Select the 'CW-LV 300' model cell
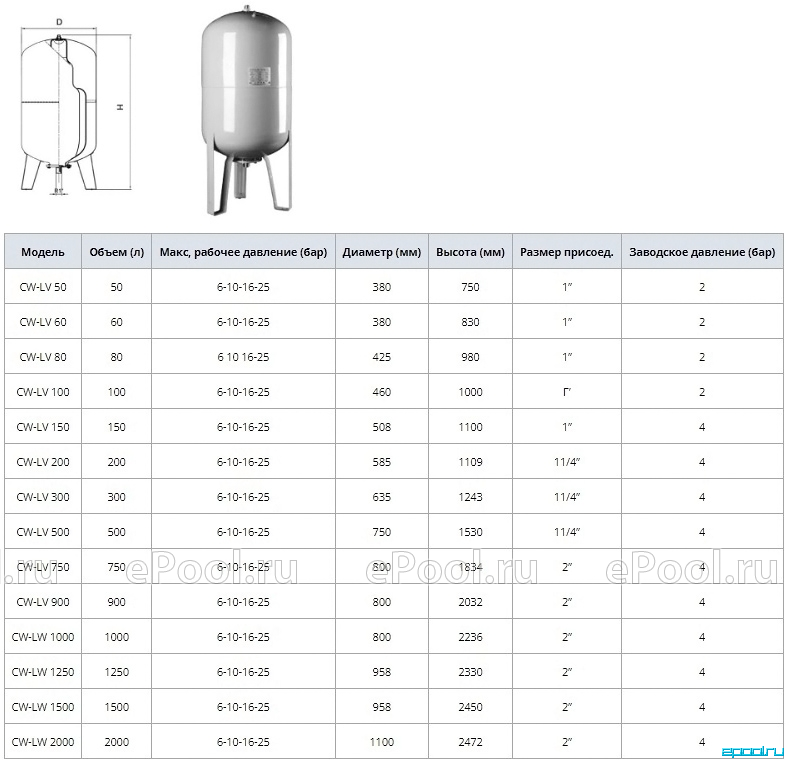789x764 pixels. point(43,497)
